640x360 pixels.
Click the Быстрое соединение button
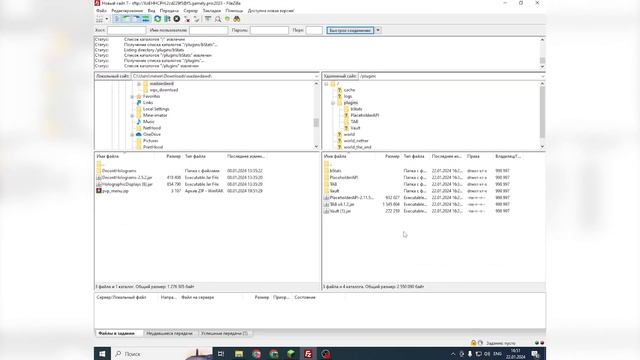click(x=350, y=30)
